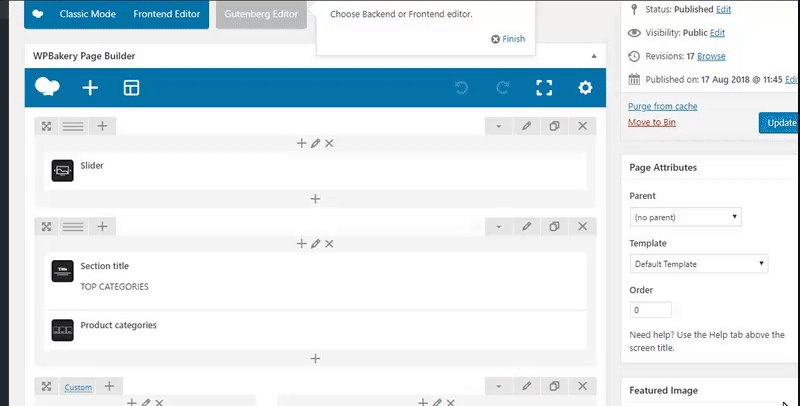Open the Slider element
The image size is (800, 406).
pyautogui.click(x=315, y=171)
